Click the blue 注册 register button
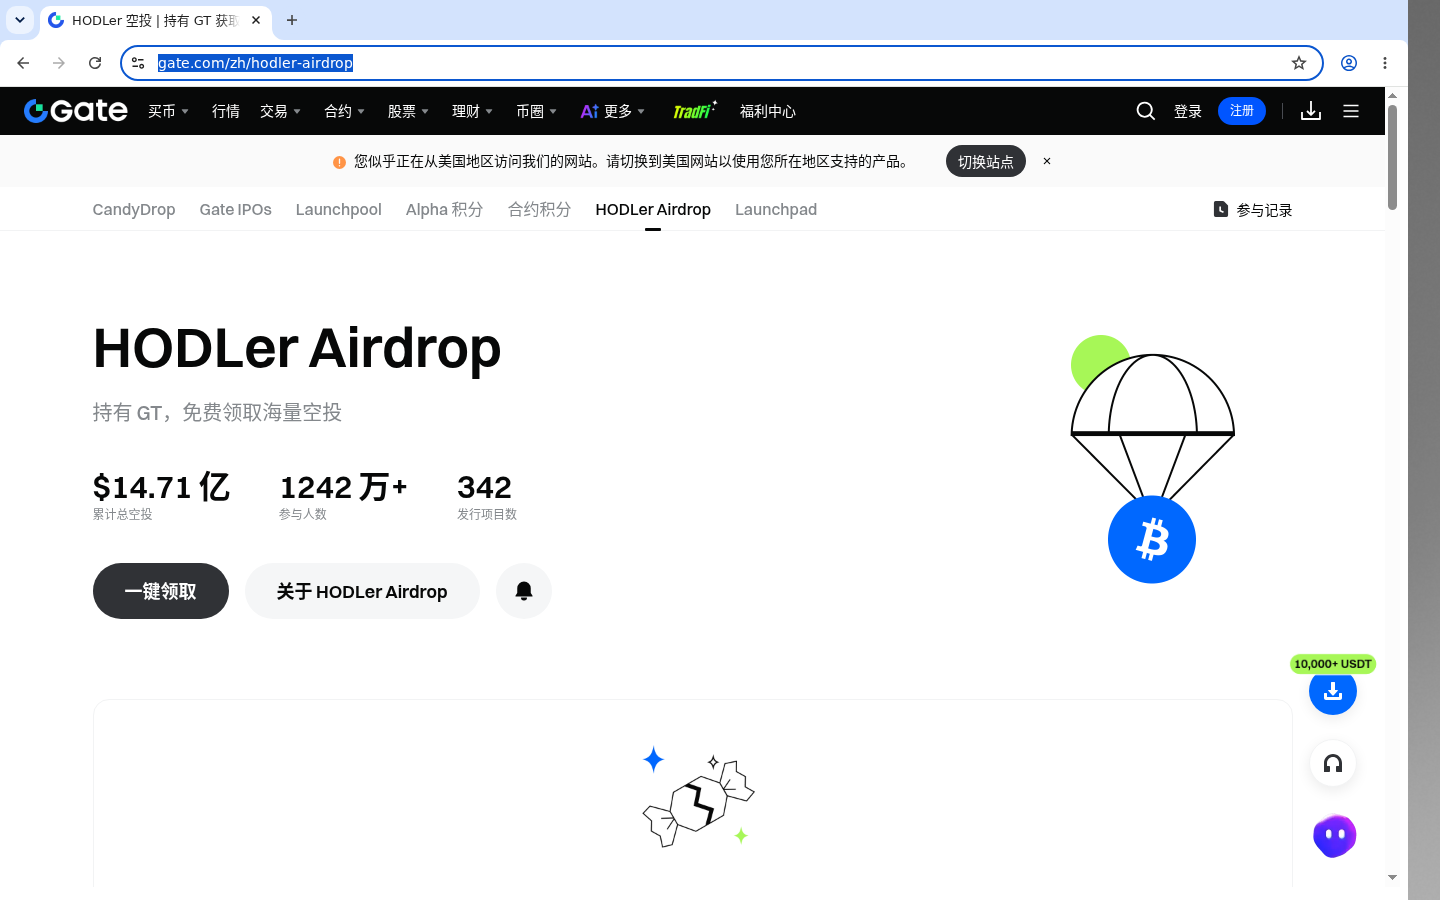 coord(1242,111)
